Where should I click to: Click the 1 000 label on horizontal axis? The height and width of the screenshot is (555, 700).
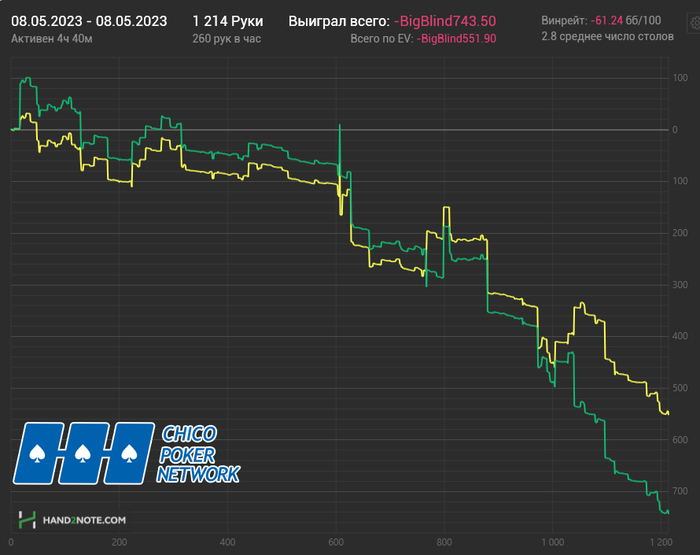tap(553, 542)
